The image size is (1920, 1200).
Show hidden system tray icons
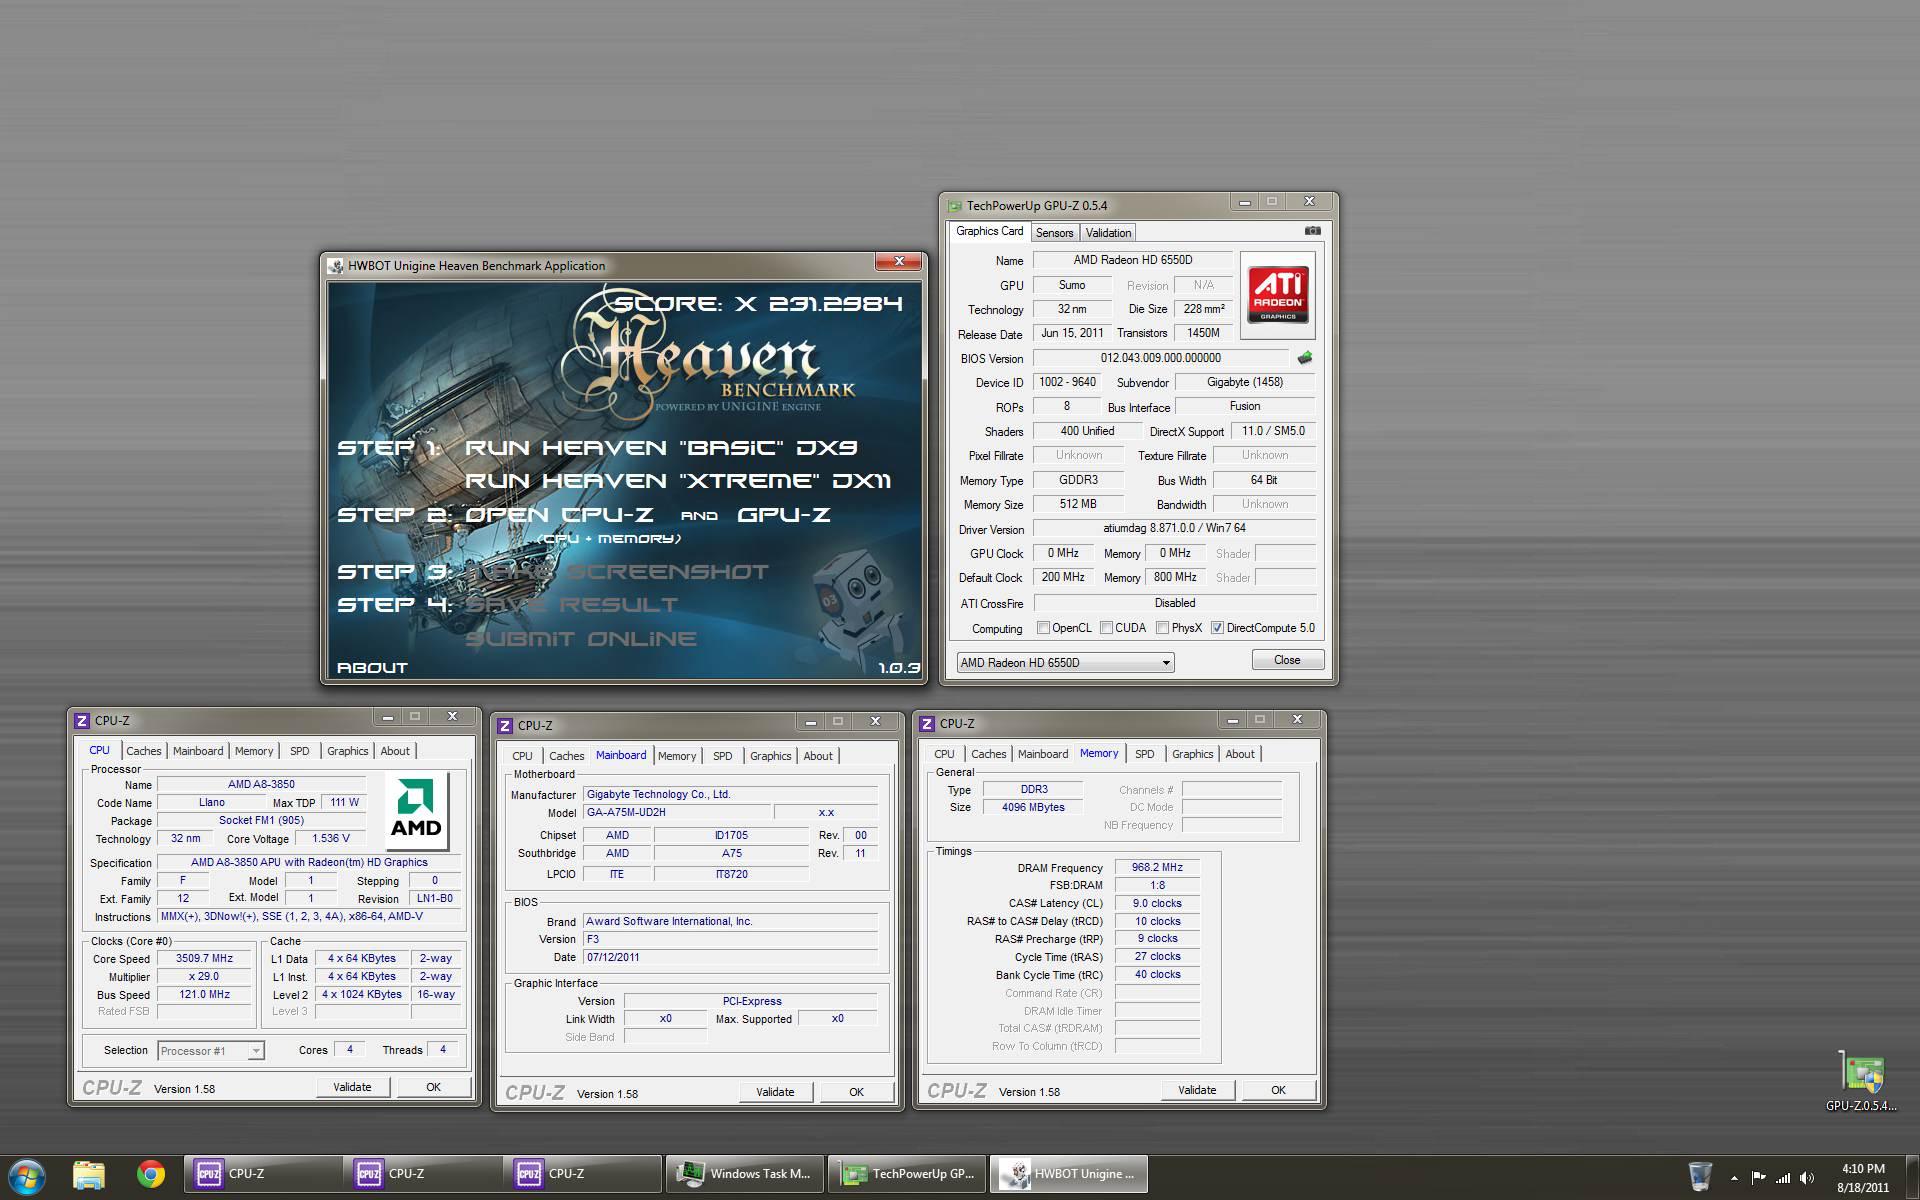(x=1734, y=1178)
